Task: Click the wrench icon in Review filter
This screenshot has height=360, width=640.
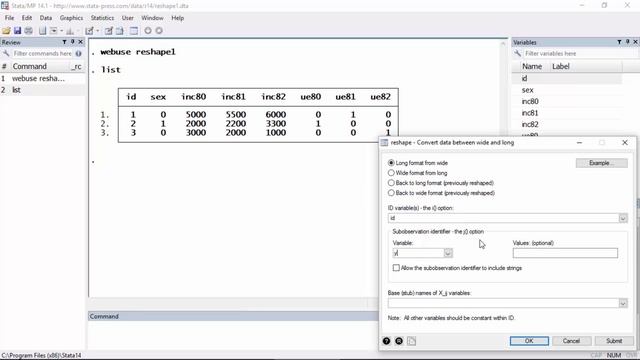Action: tap(6, 53)
